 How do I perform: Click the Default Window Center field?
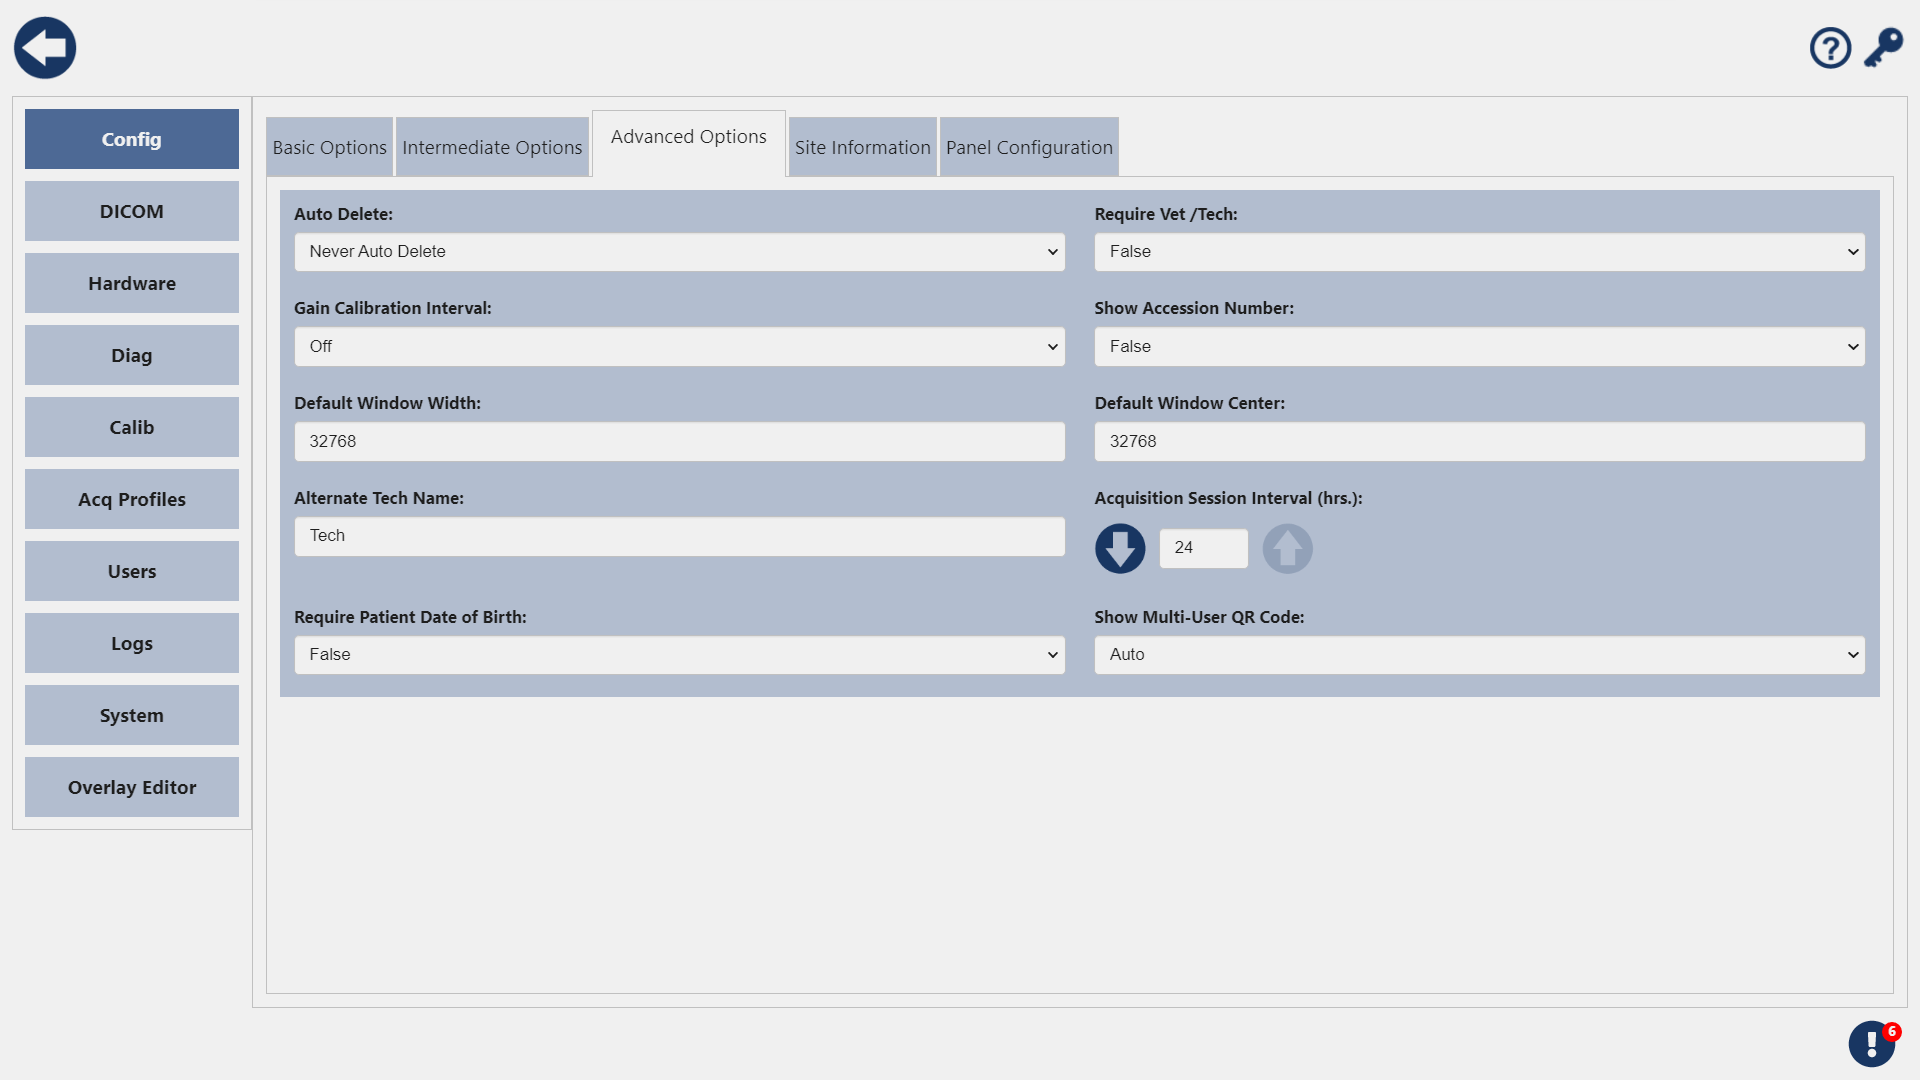click(x=1480, y=441)
